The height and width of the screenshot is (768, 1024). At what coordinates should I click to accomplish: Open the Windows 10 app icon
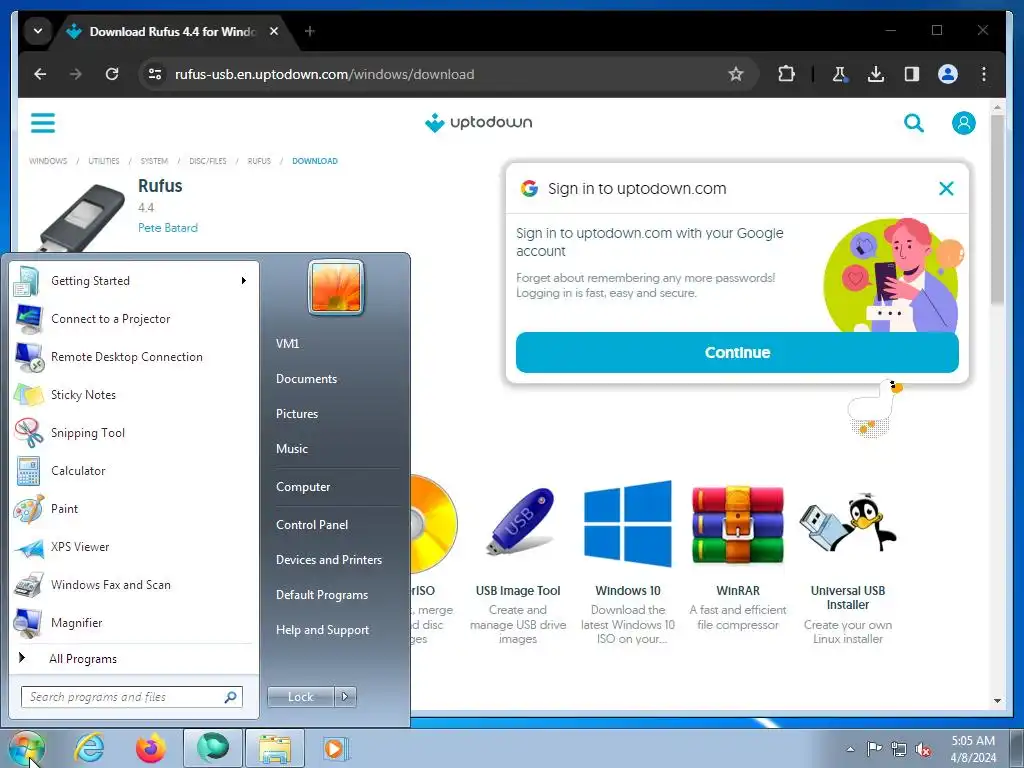[628, 523]
